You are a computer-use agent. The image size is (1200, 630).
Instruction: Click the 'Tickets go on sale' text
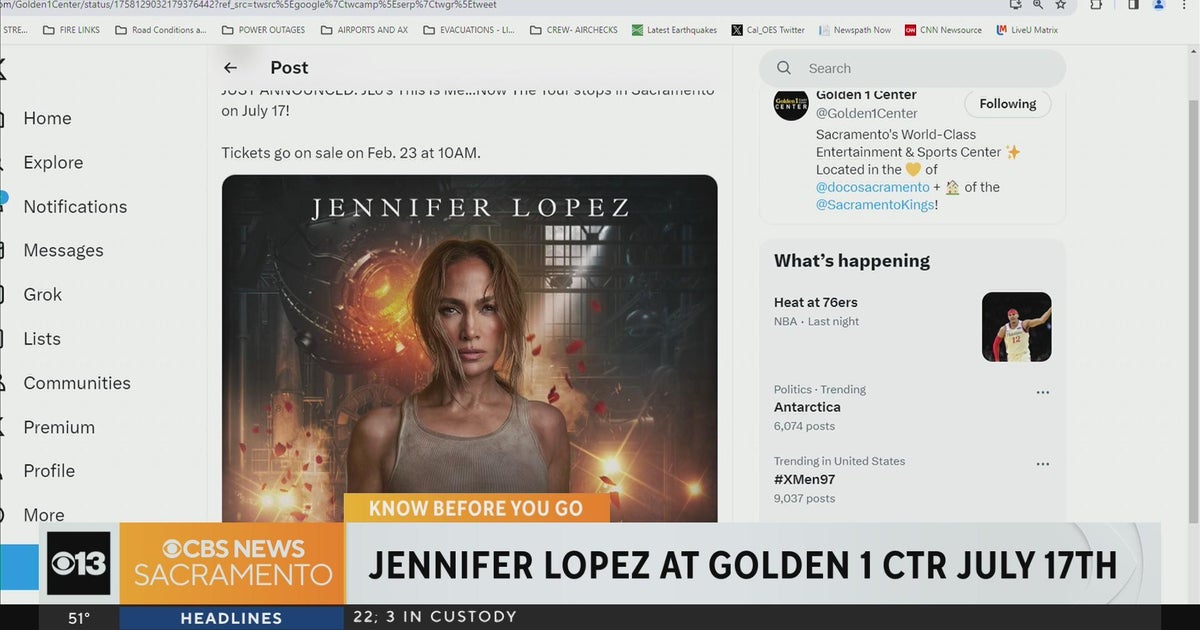[351, 153]
